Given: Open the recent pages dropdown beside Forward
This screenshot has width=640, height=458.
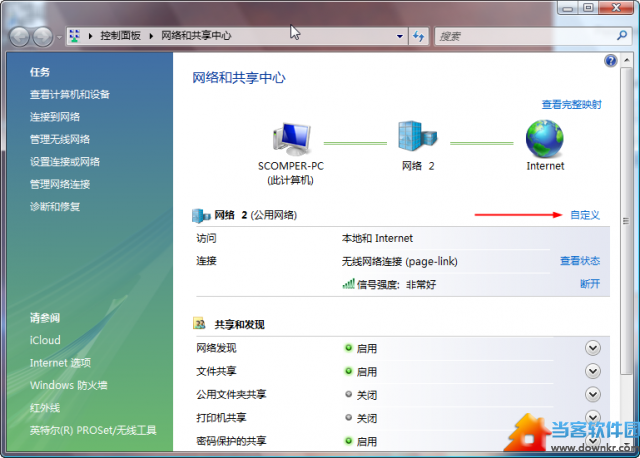Looking at the screenshot, I should point(59,37).
